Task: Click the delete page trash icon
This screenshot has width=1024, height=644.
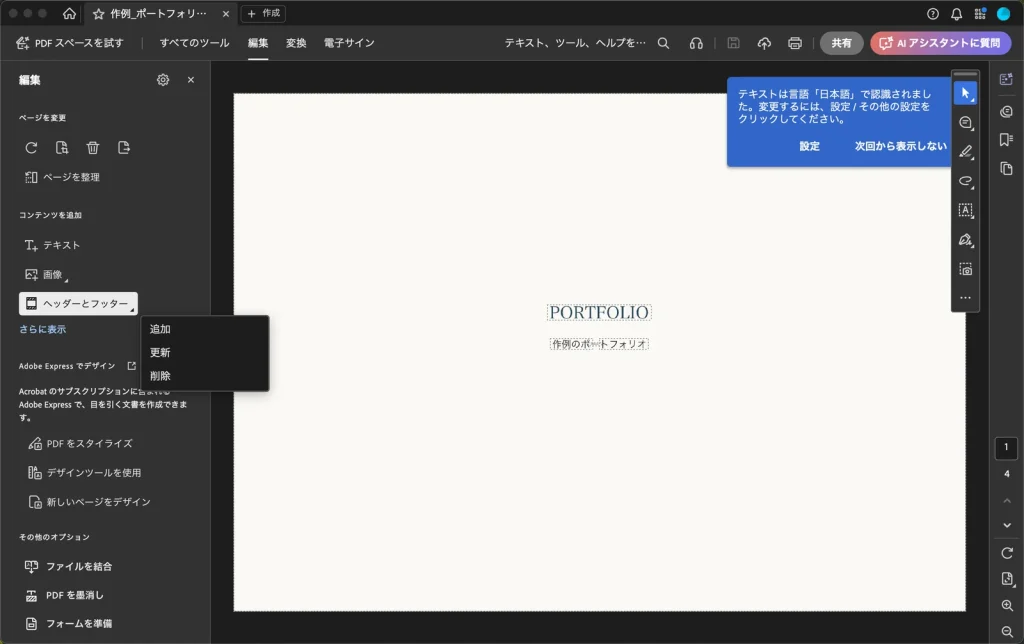Action: point(93,148)
